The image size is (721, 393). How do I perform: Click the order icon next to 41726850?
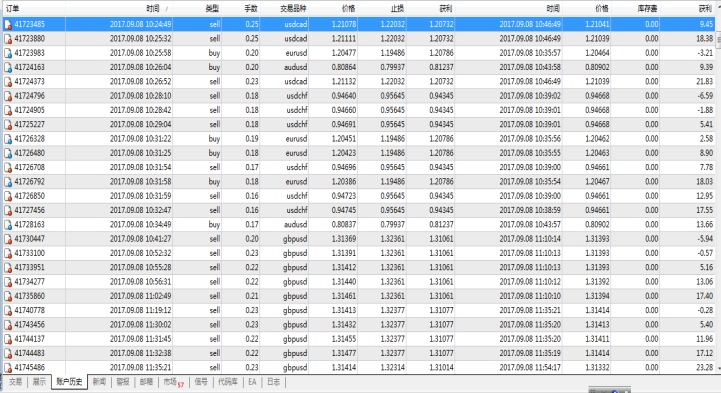click(8, 196)
